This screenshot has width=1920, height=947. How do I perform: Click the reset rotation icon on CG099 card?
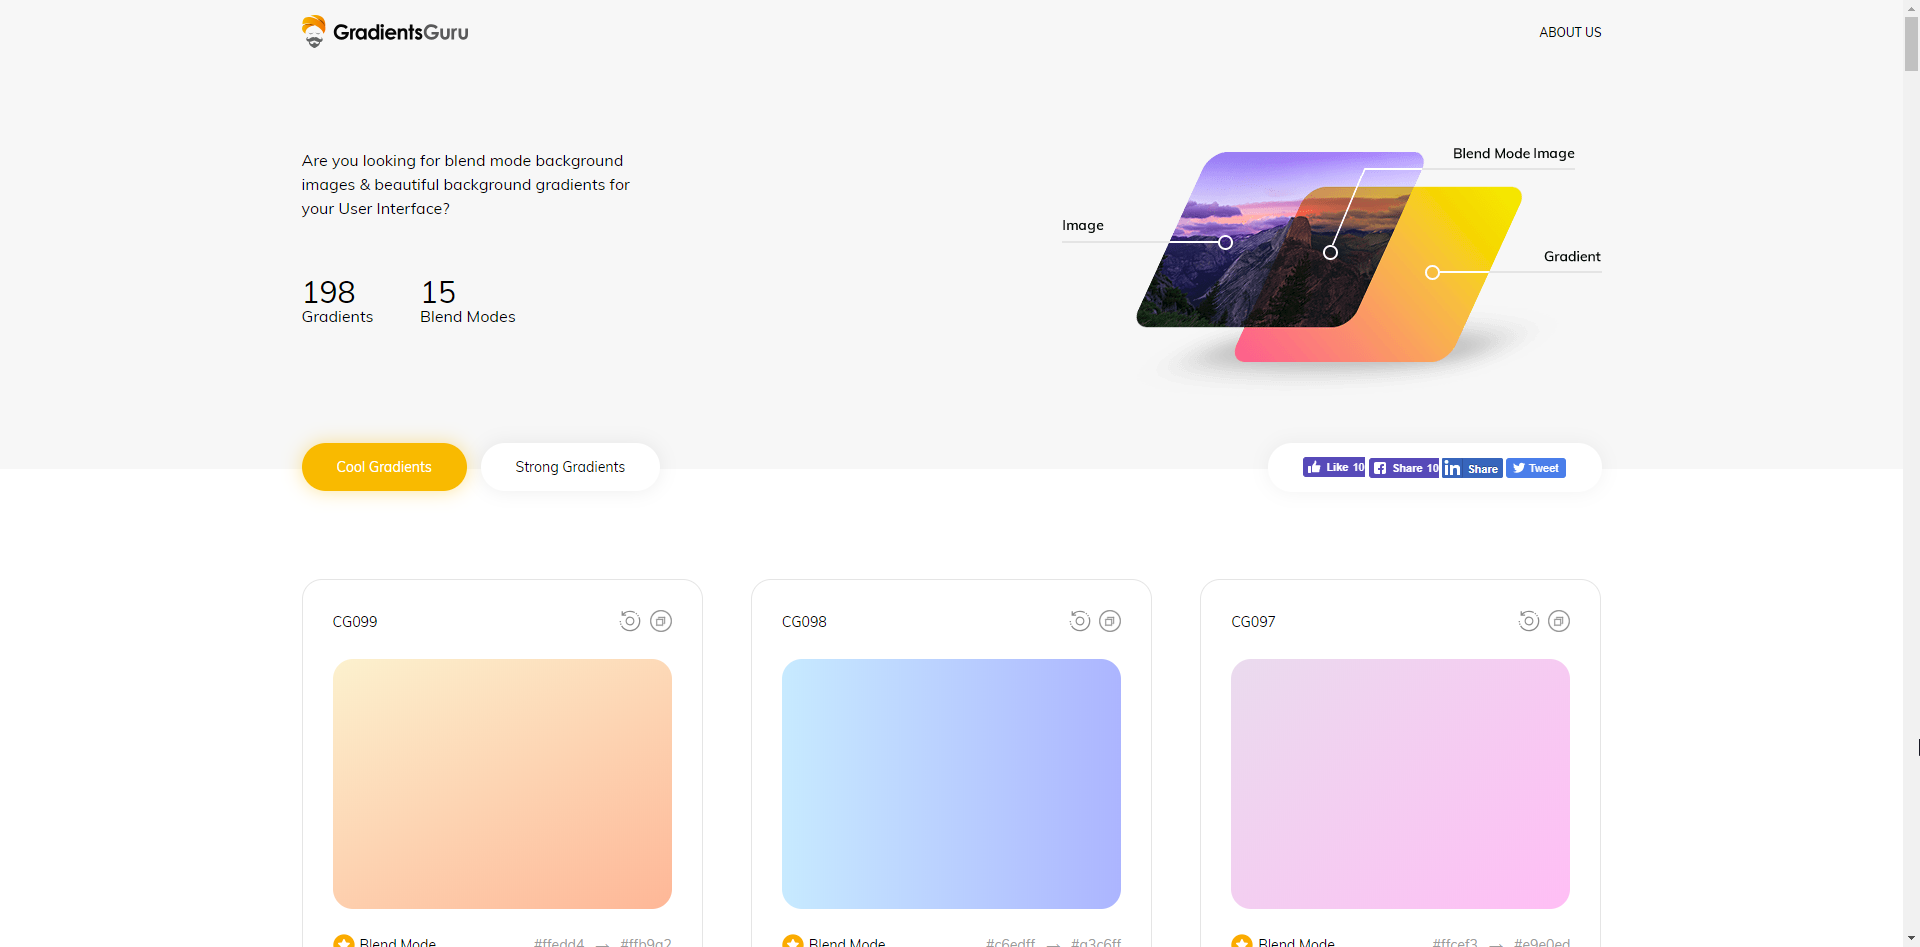pos(629,621)
